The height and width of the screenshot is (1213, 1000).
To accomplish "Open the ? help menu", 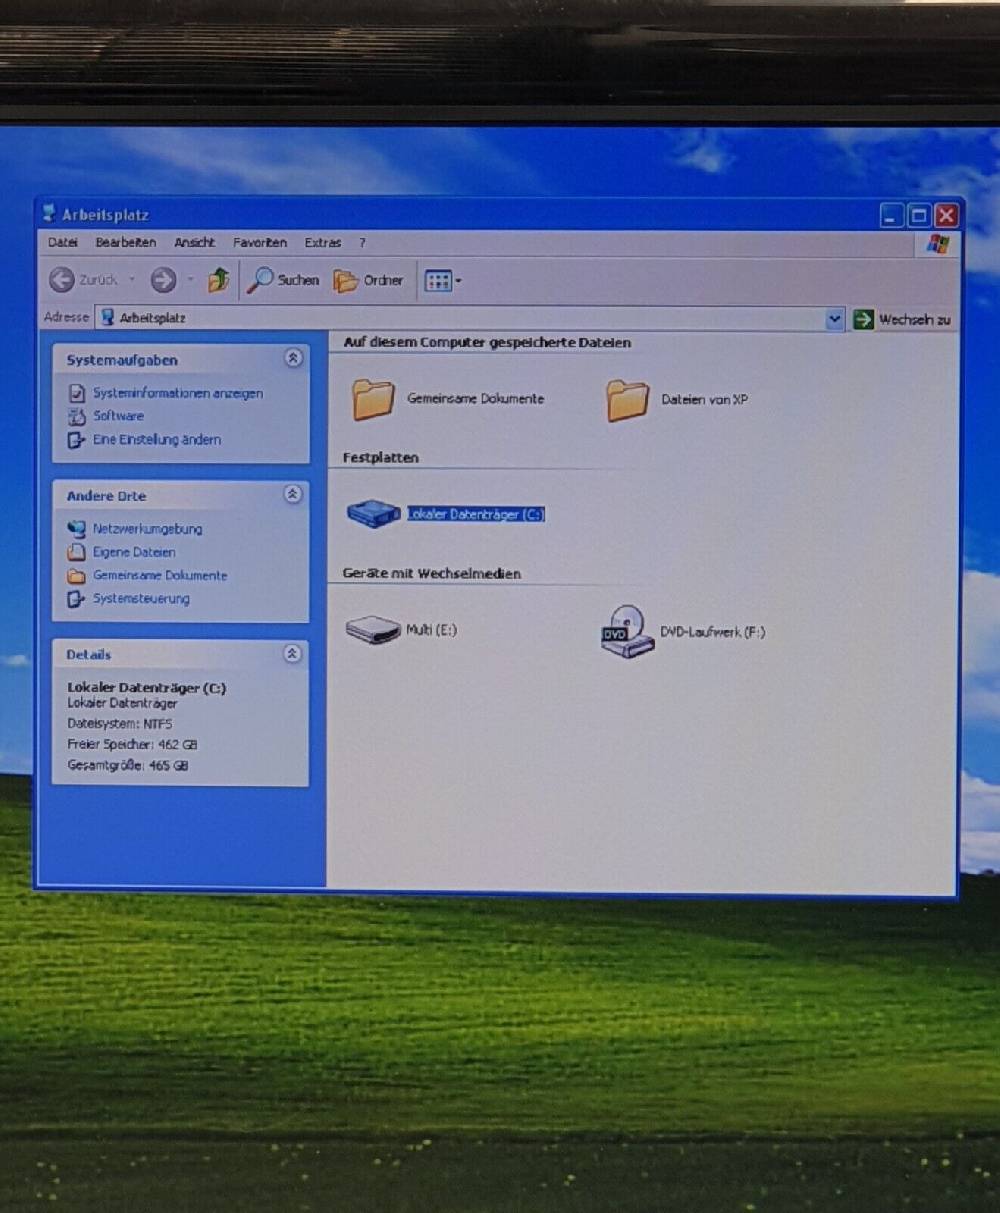I will coord(362,243).
